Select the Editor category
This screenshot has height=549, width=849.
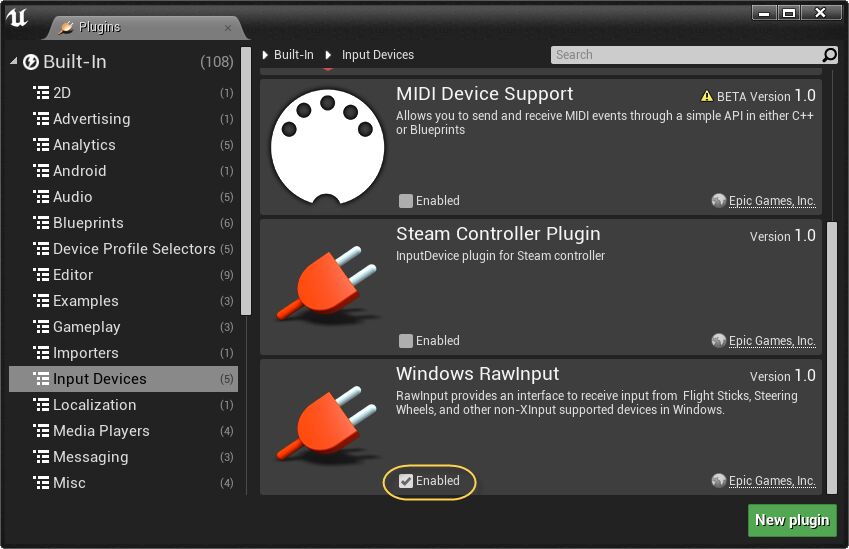coord(73,275)
